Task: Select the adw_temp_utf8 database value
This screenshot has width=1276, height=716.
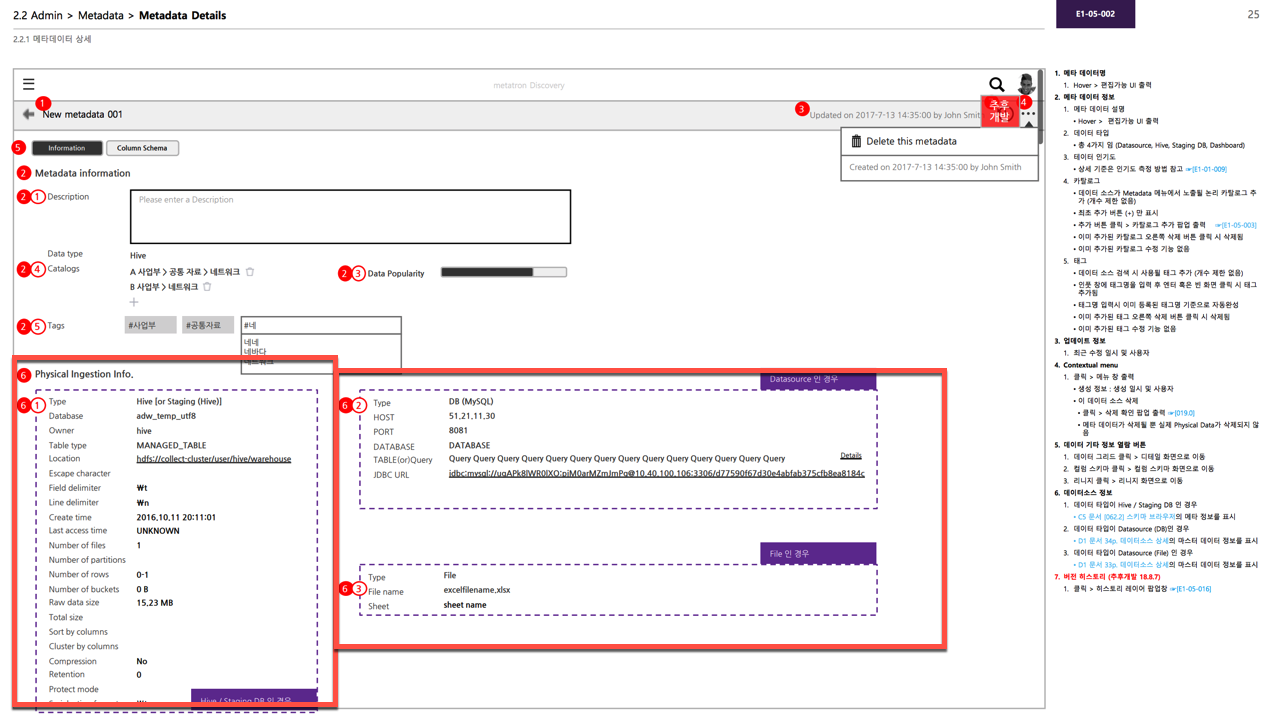Action: (x=166, y=416)
